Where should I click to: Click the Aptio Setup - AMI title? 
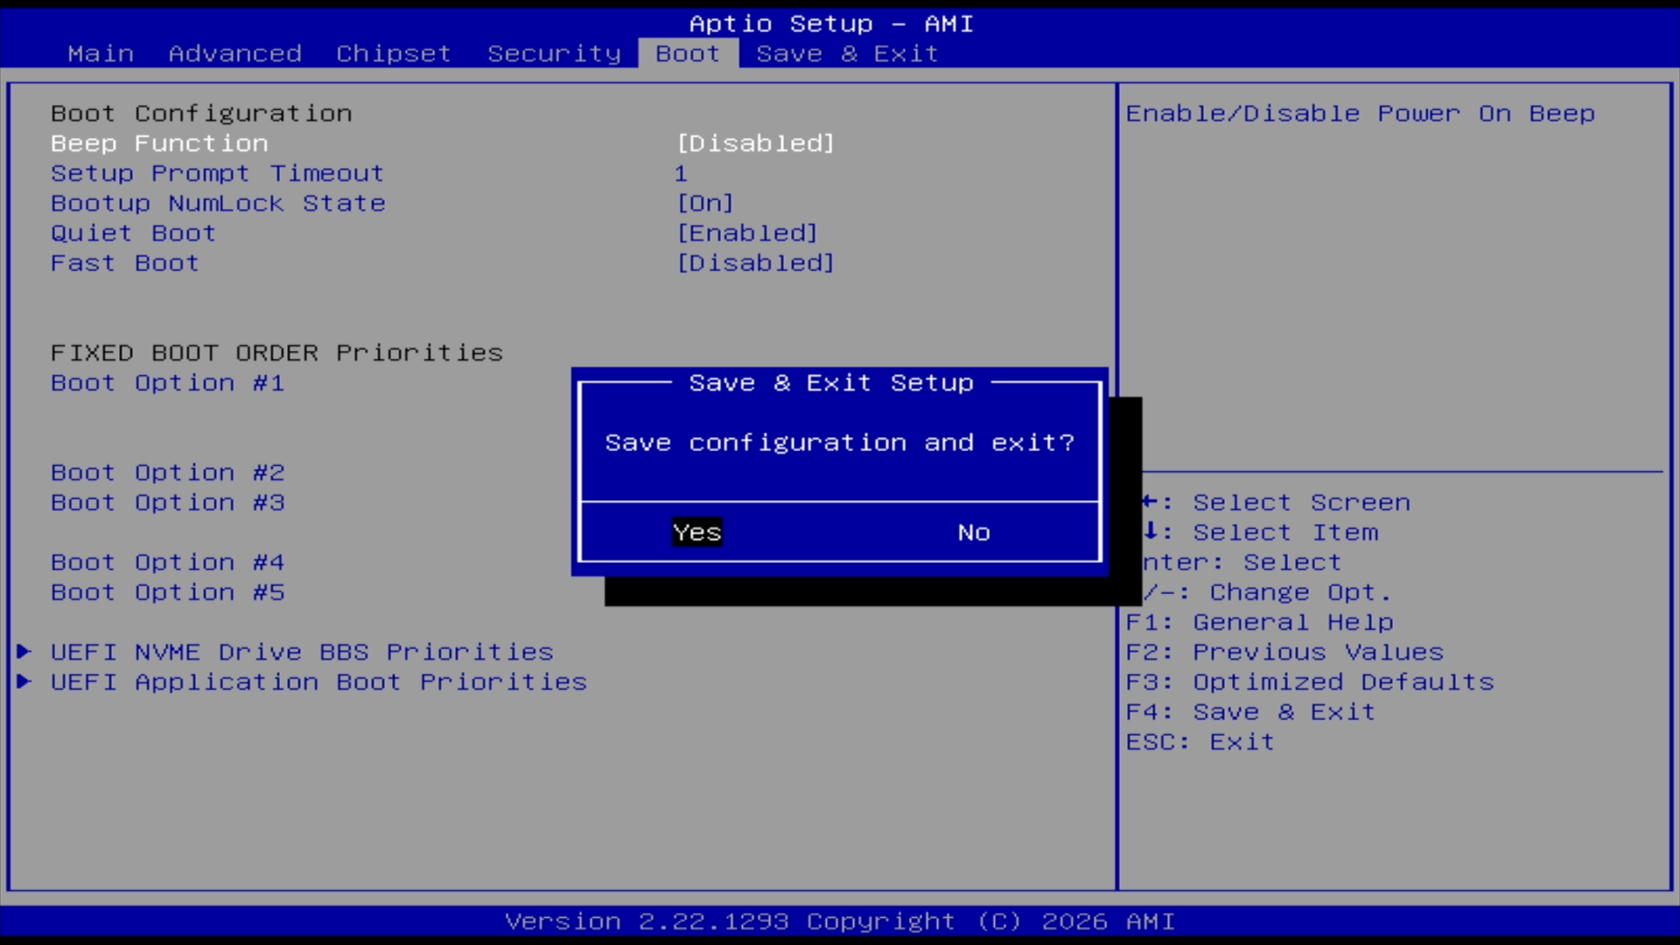click(831, 23)
